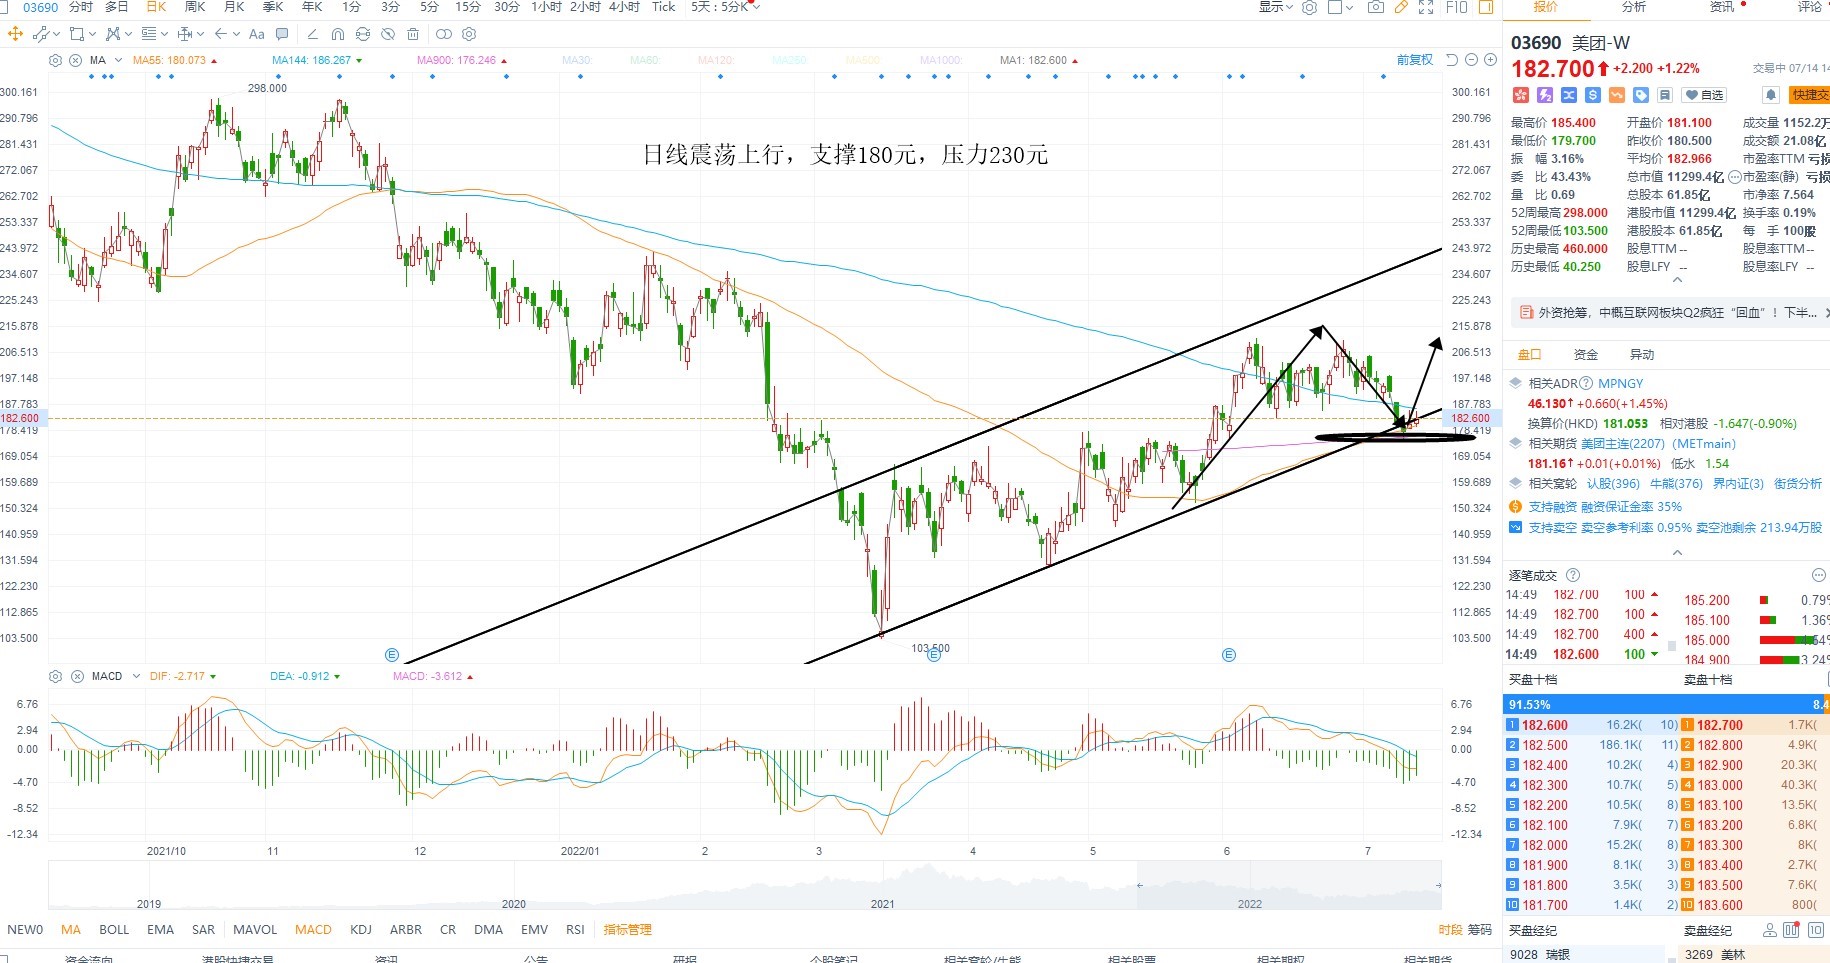
Task: Hide drawings with the crossed-eye icon
Action: (x=388, y=34)
